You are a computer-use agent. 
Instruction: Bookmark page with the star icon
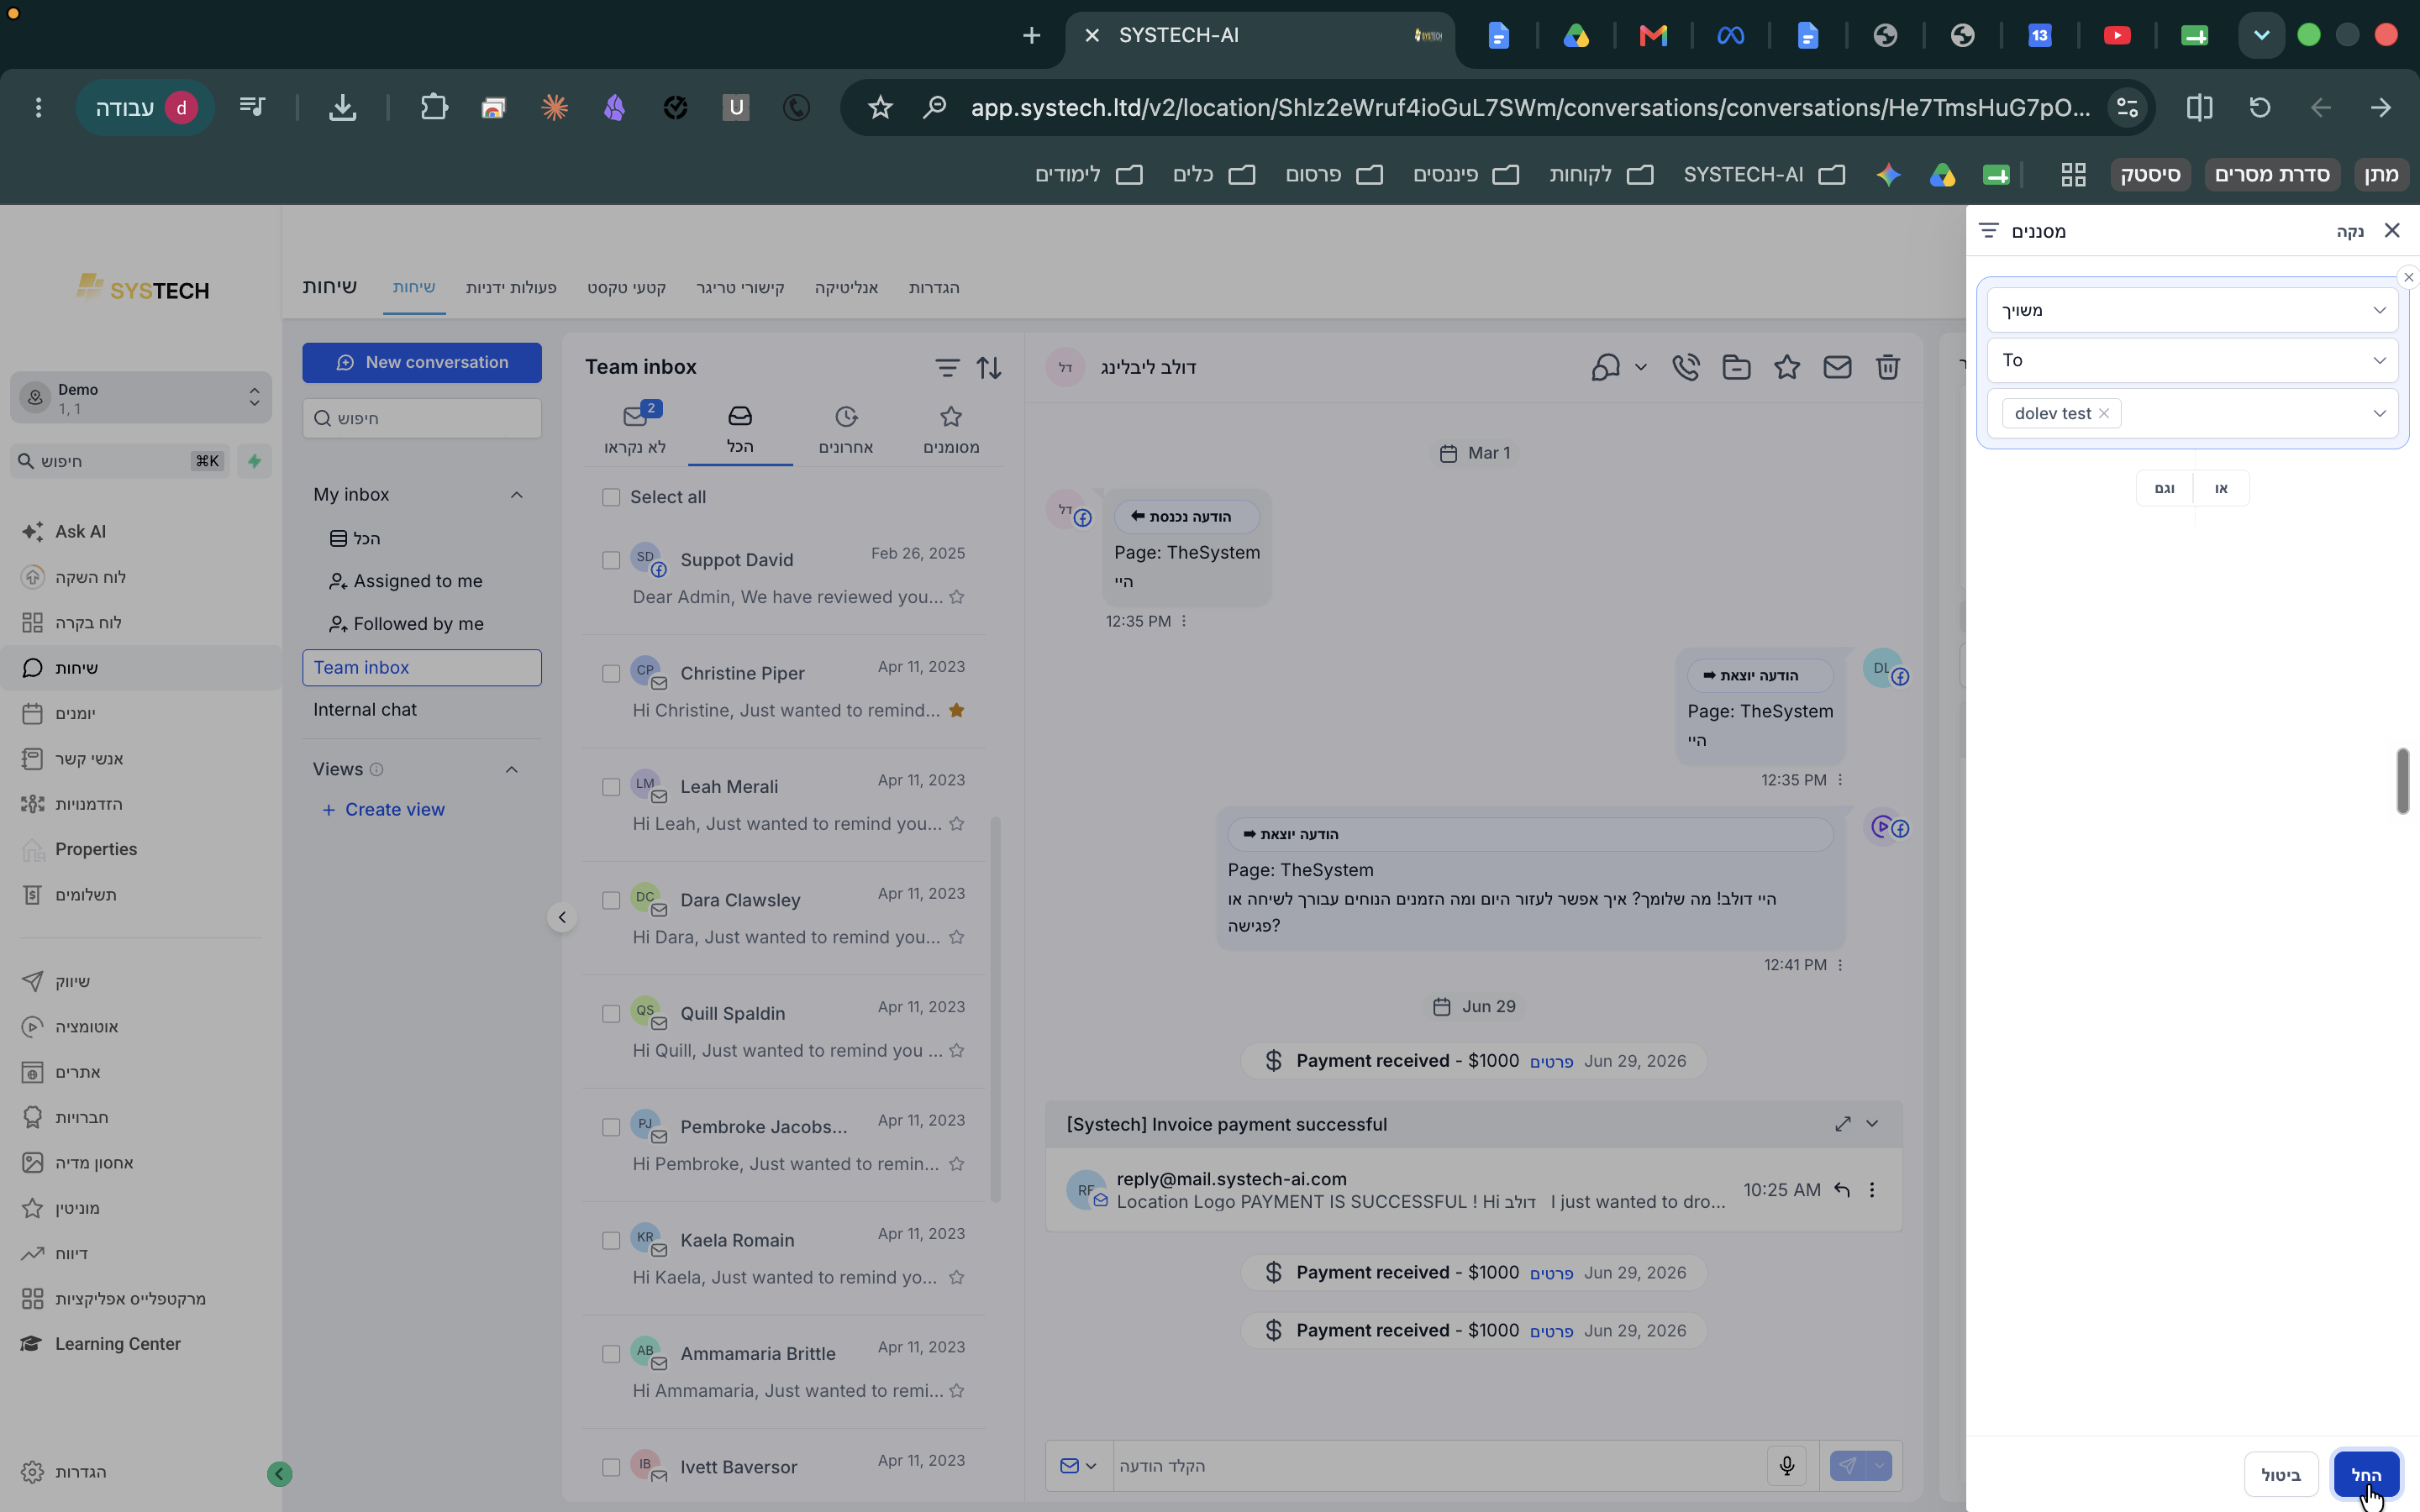coord(879,107)
